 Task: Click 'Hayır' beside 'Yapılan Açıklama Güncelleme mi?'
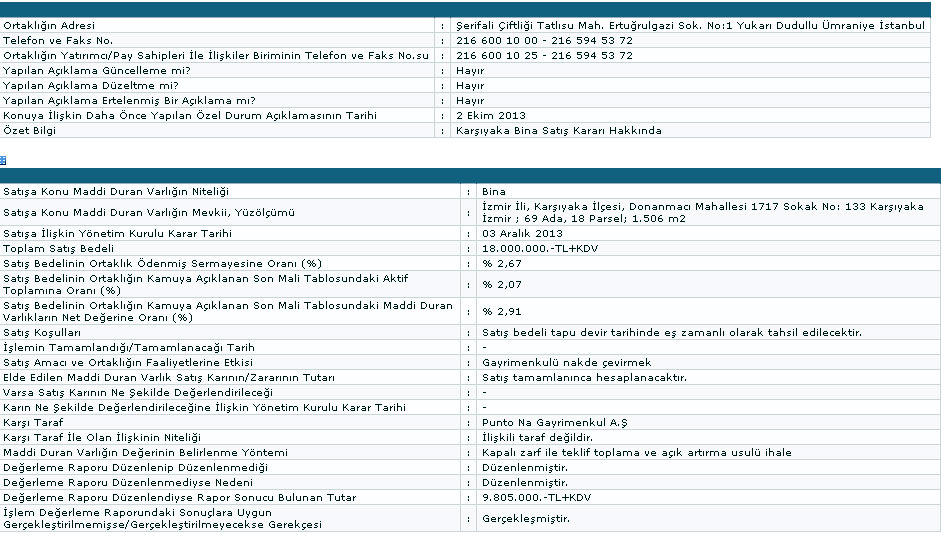click(x=469, y=71)
